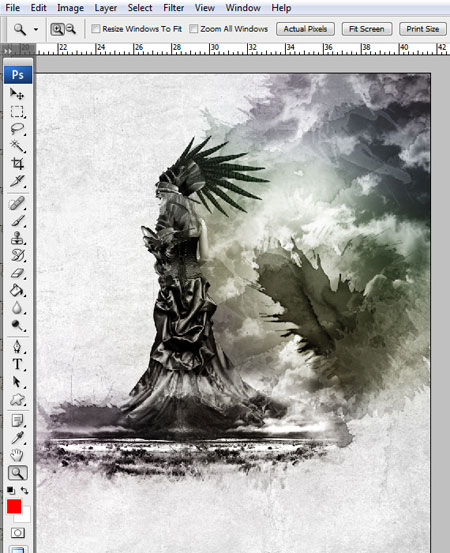Select the Dodge tool
The width and height of the screenshot is (450, 553).
tap(17, 325)
